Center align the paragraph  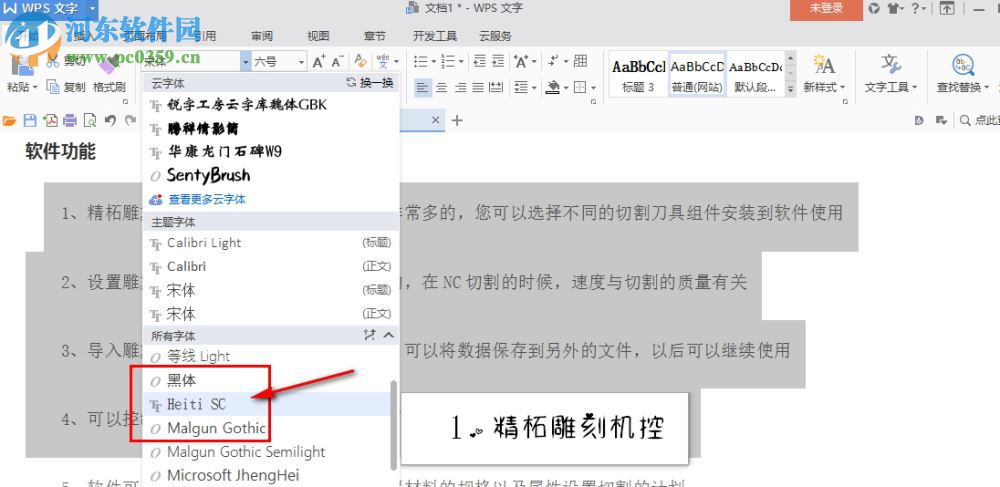(441, 87)
